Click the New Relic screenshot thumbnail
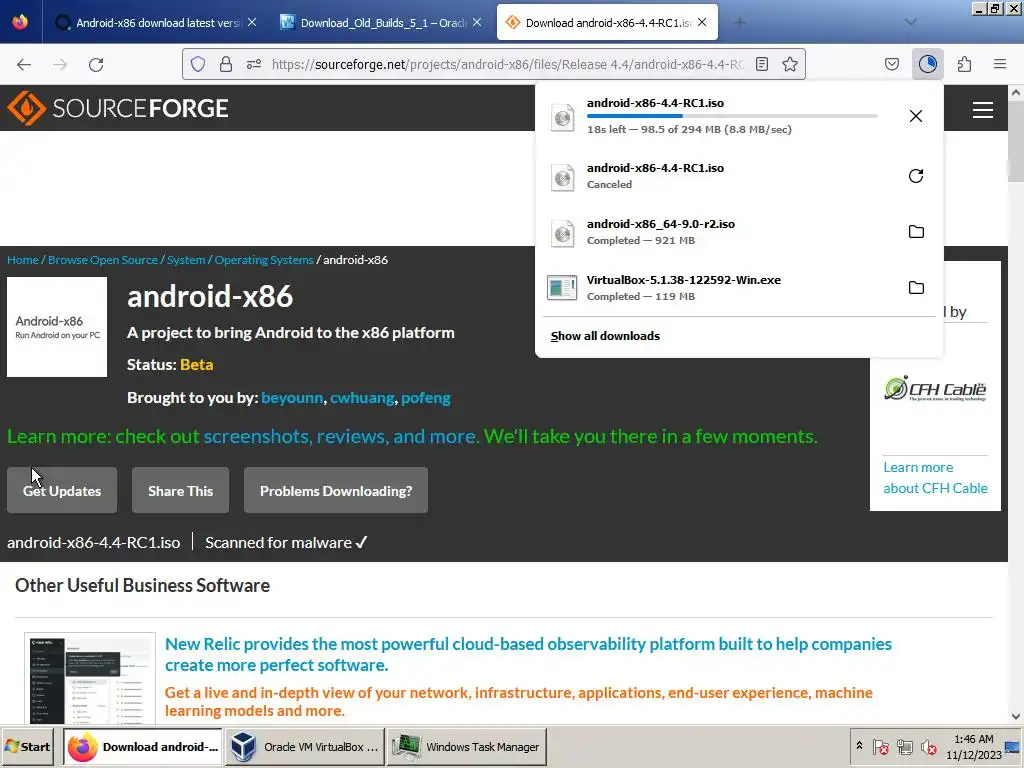The height and width of the screenshot is (768, 1024). [x=90, y=679]
